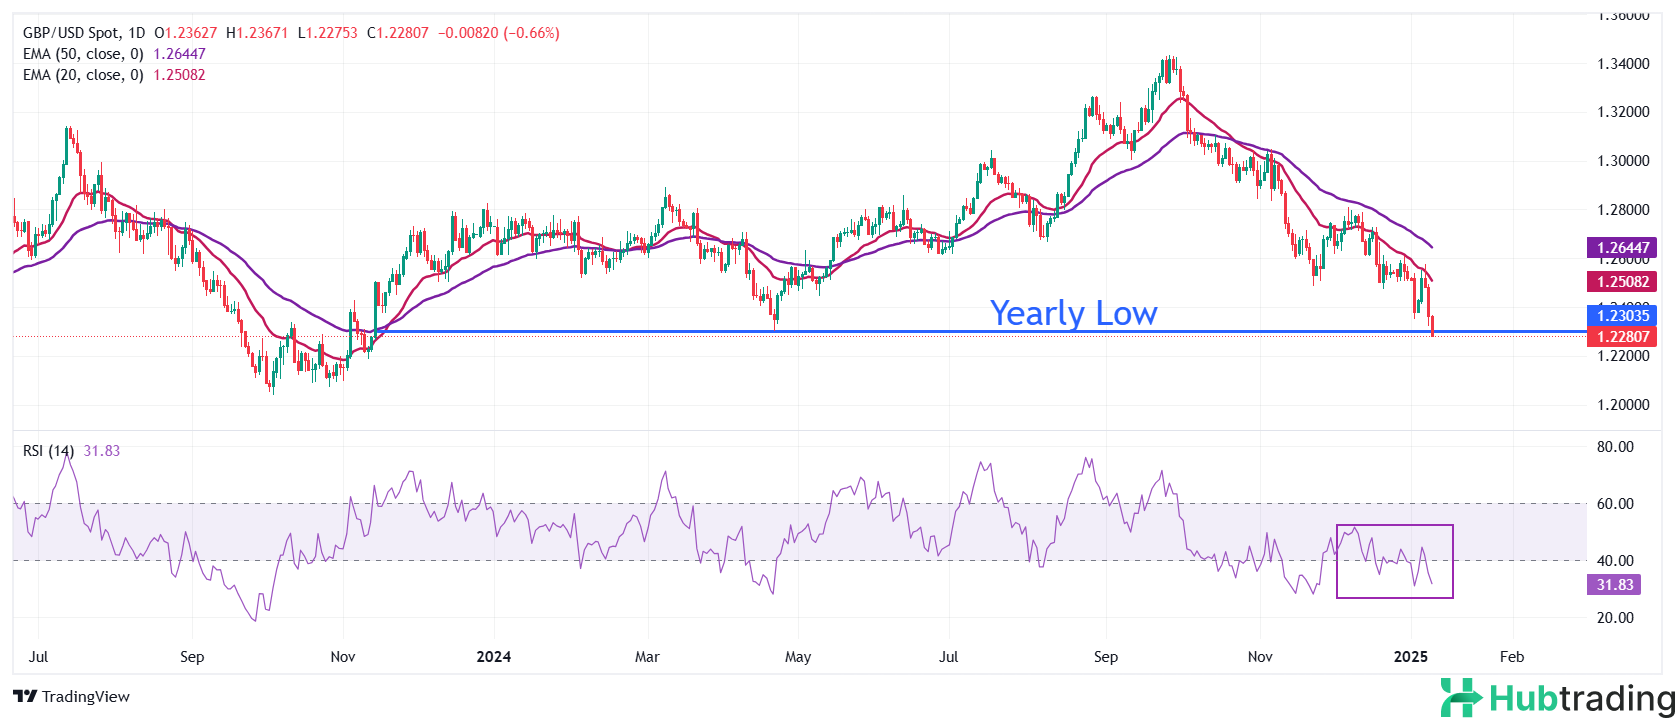
Task: Click the green Hubtrading logo icon
Action: coord(1461,697)
